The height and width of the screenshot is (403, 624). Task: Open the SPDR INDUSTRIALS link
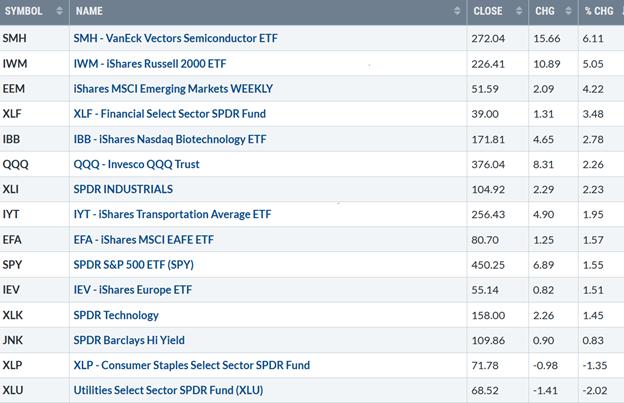(123, 189)
